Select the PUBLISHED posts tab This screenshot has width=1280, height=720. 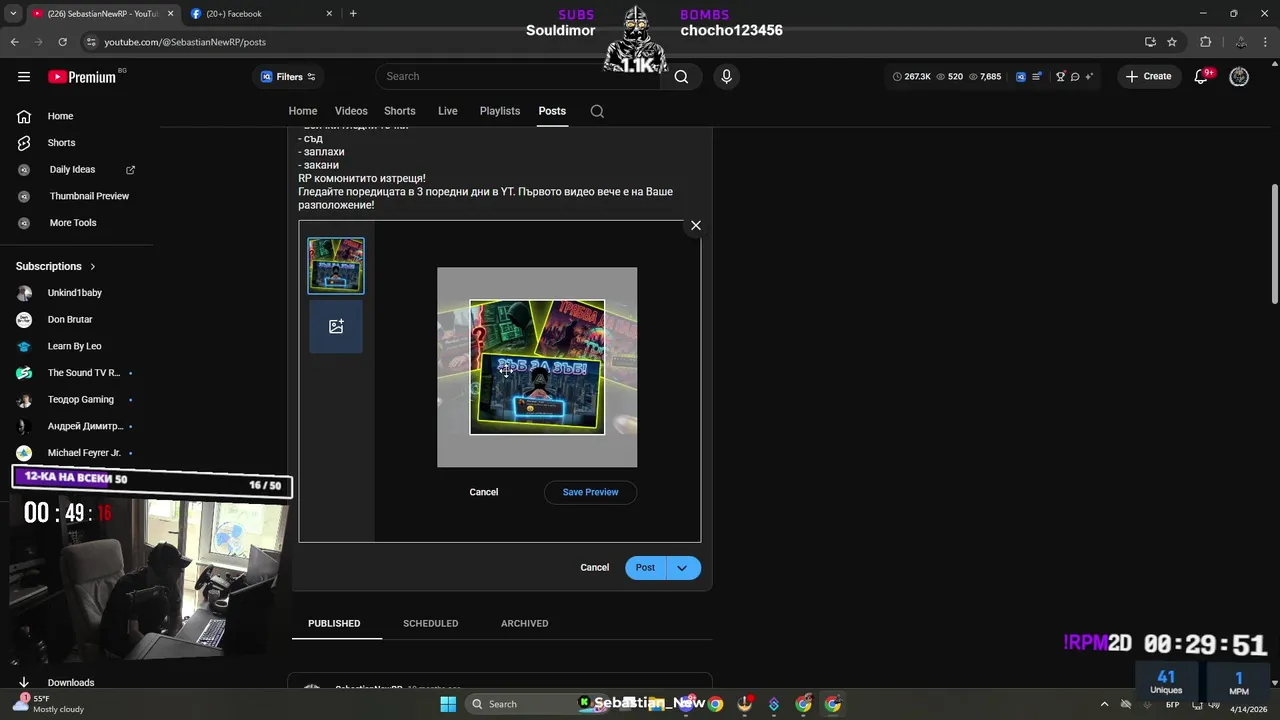pyautogui.click(x=334, y=623)
